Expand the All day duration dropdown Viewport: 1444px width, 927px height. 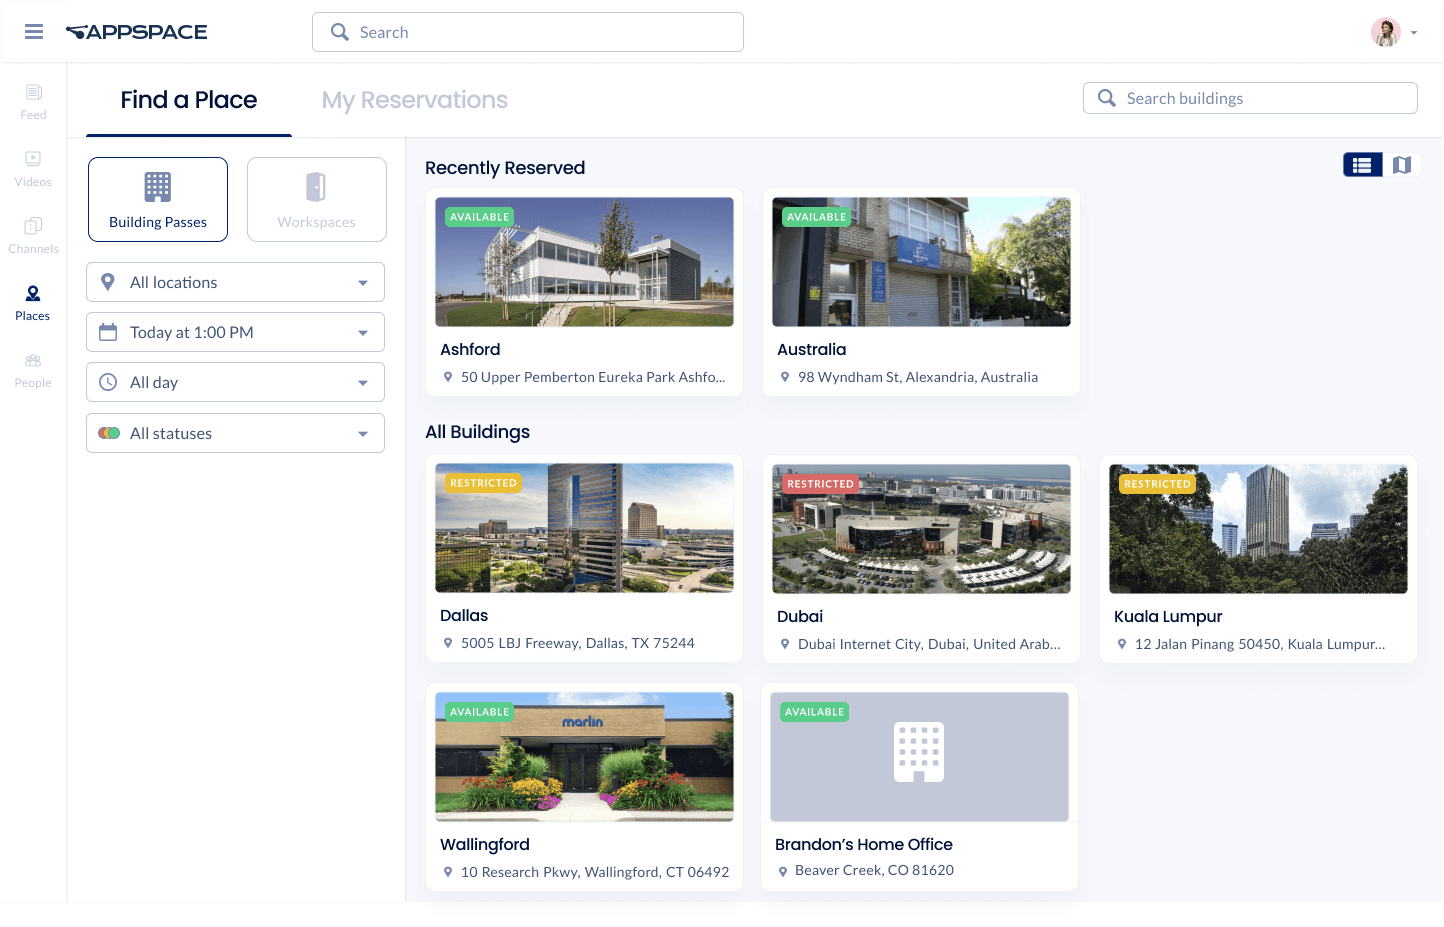click(235, 382)
